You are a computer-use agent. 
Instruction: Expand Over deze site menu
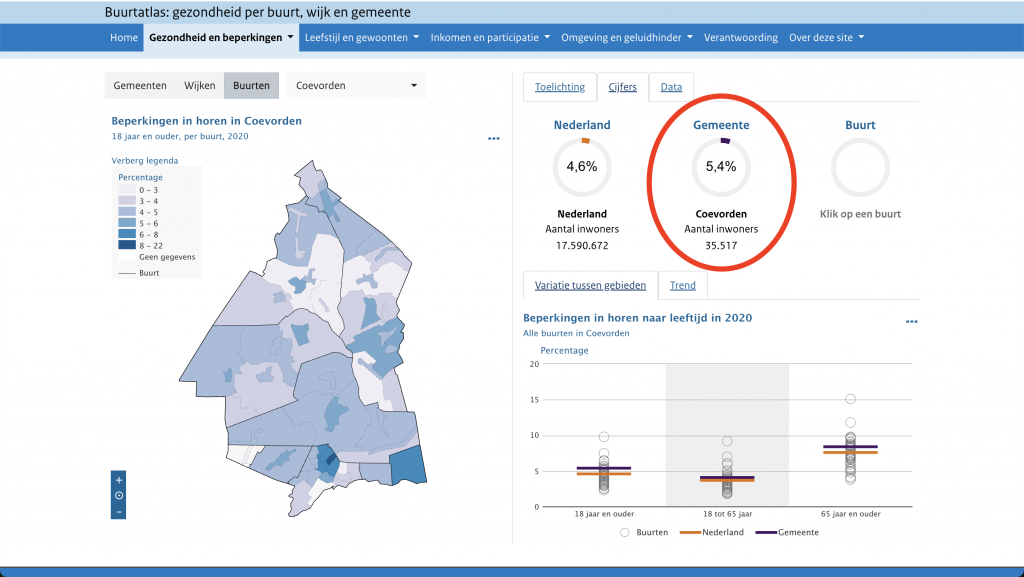[x=826, y=37]
